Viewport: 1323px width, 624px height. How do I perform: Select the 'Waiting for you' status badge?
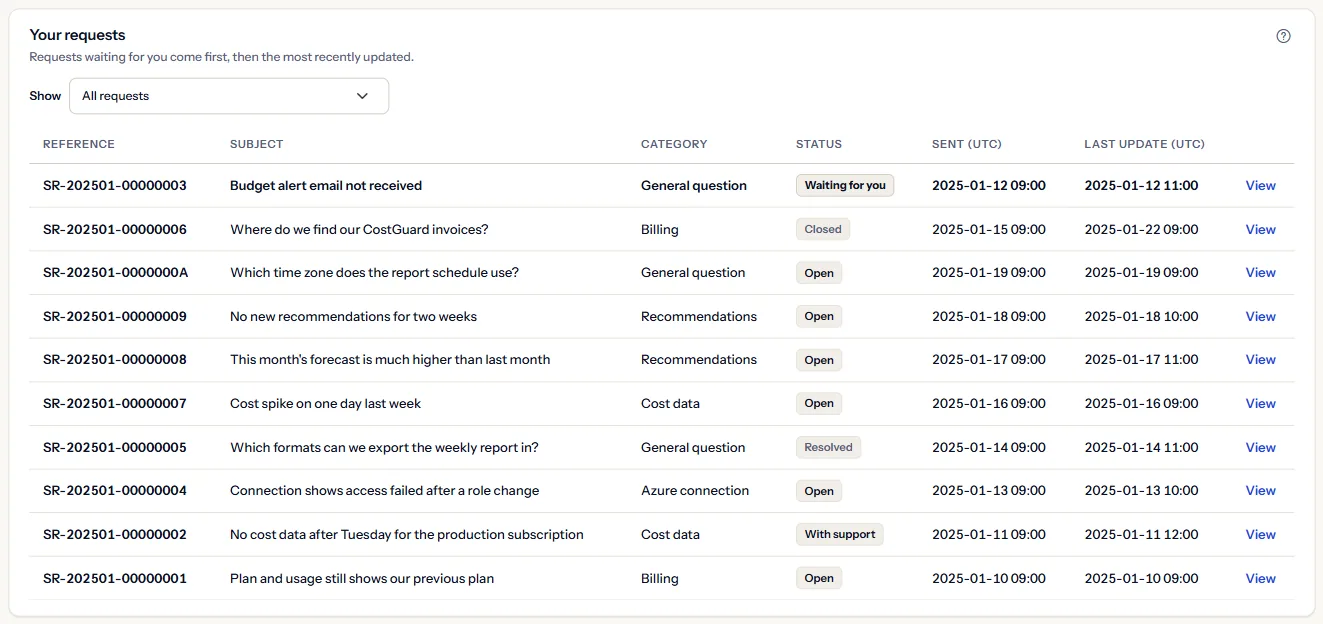tap(845, 185)
